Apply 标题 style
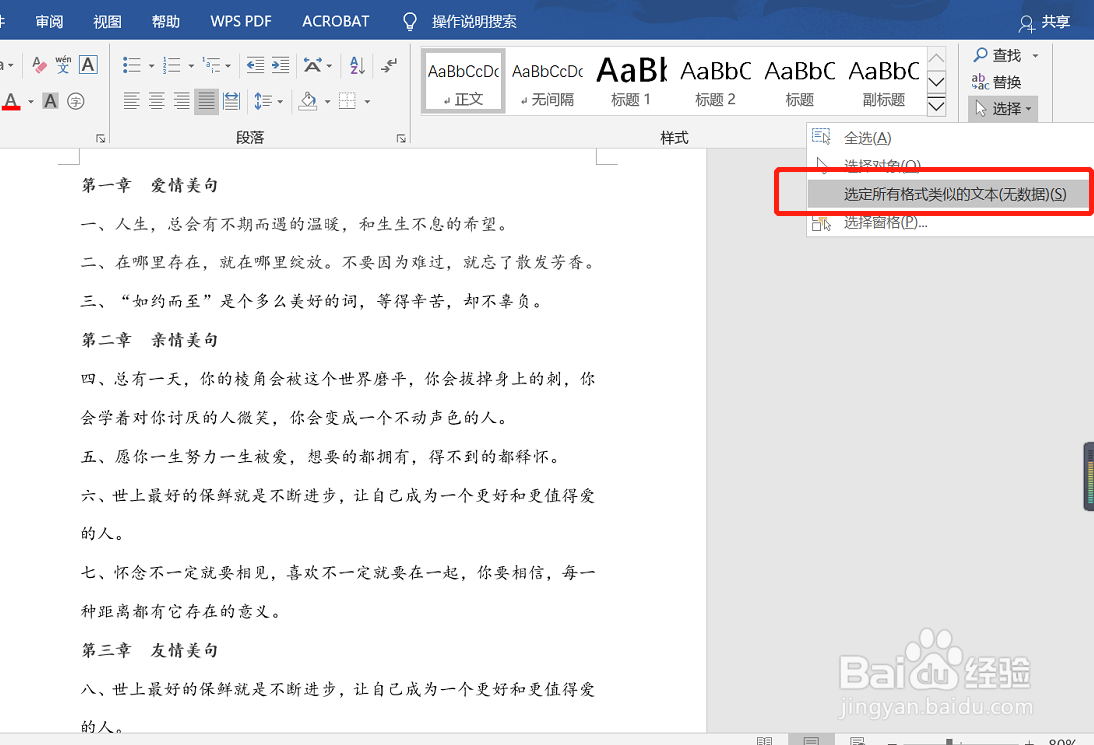Image resolution: width=1094 pixels, height=745 pixels. coord(800,81)
